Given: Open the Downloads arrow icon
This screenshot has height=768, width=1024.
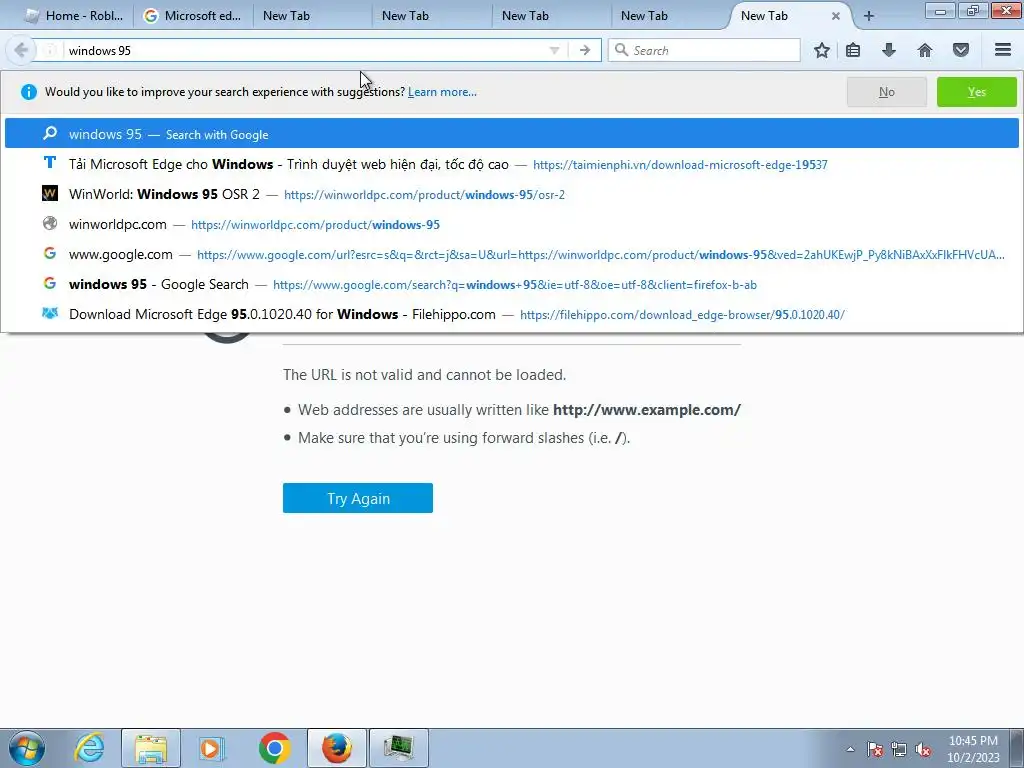Looking at the screenshot, I should [889, 50].
